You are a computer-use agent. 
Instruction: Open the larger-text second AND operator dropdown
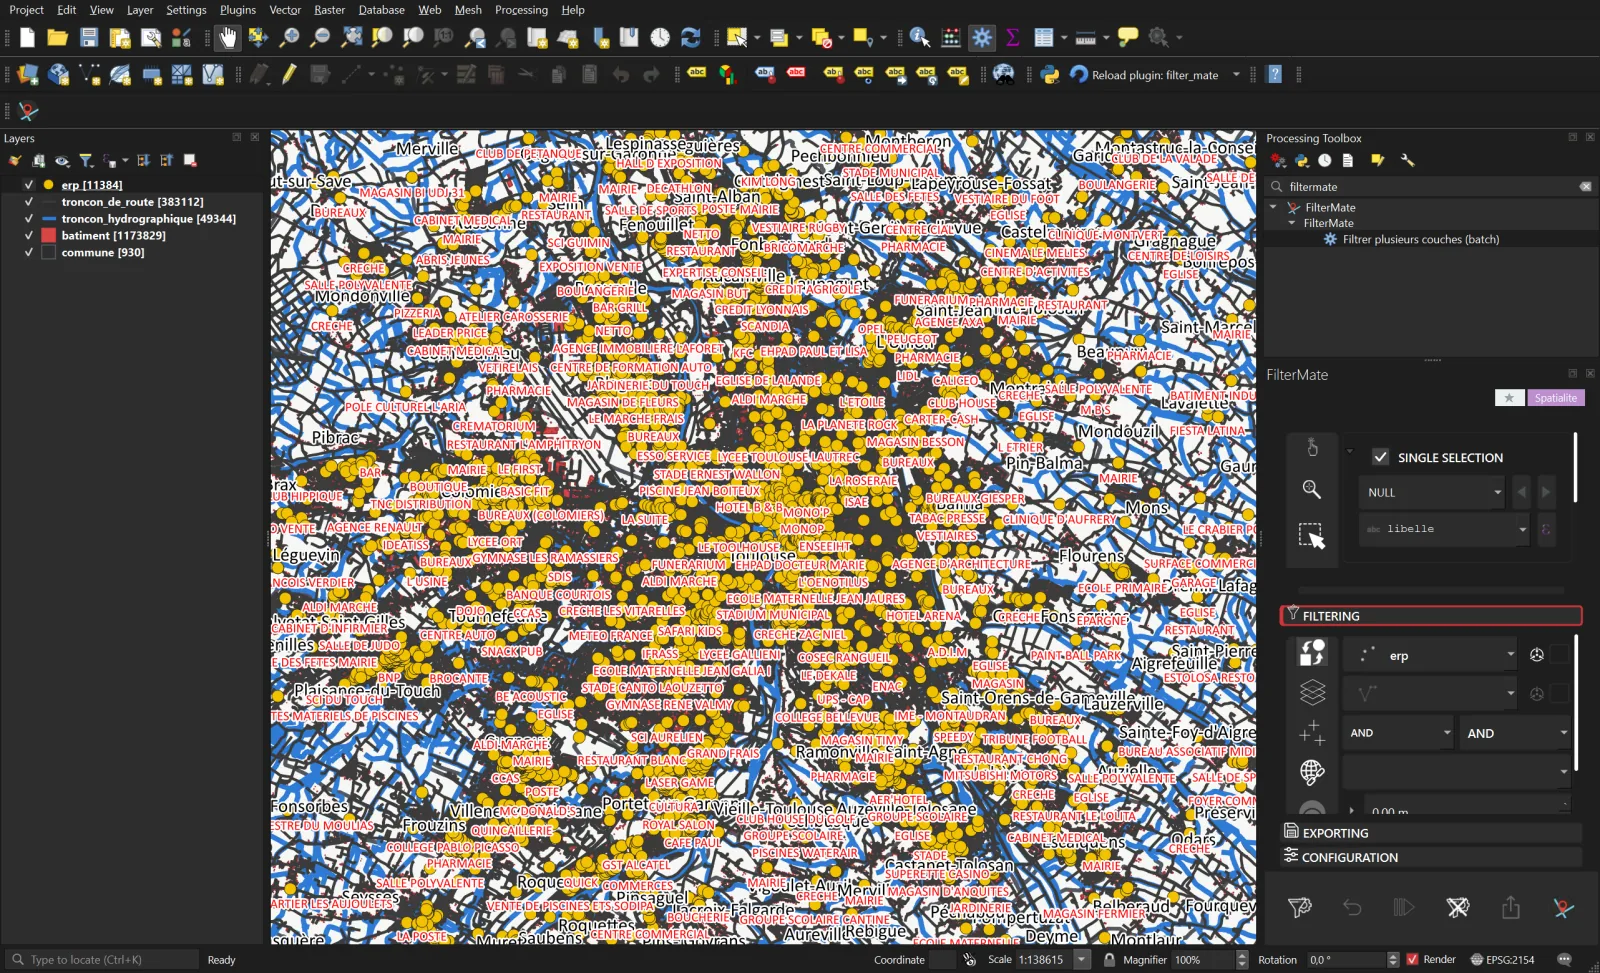1515,733
